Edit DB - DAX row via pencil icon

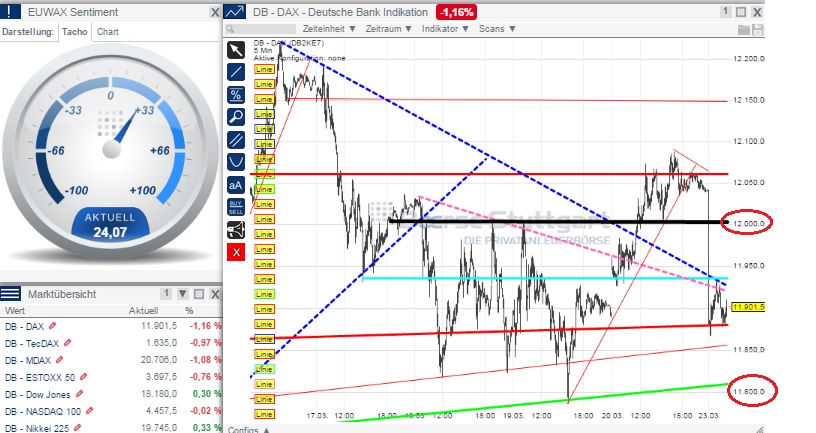[x=52, y=326]
